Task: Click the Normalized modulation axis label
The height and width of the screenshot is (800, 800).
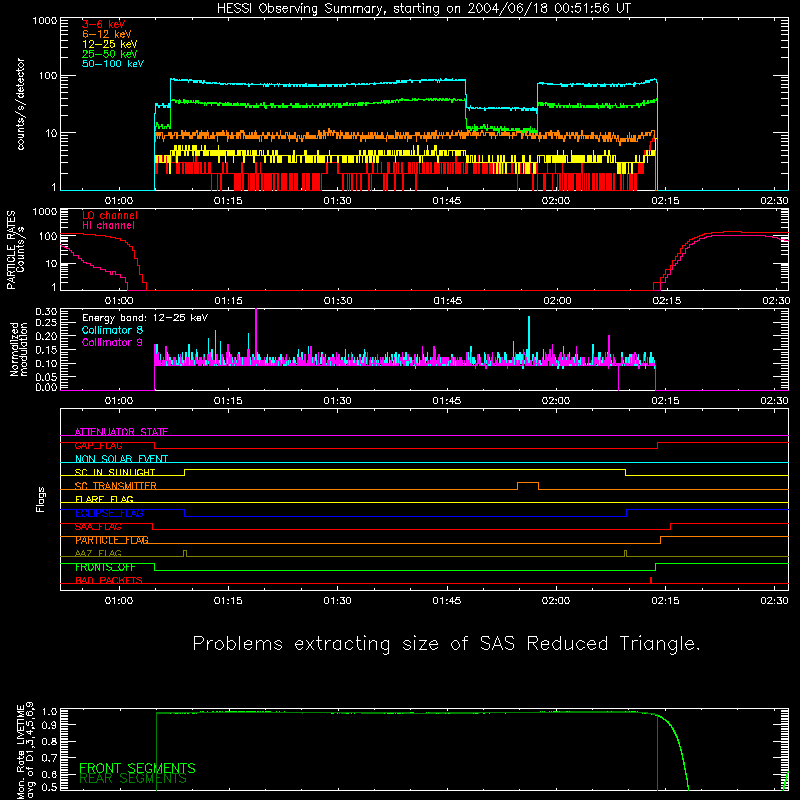Action: (x=19, y=349)
